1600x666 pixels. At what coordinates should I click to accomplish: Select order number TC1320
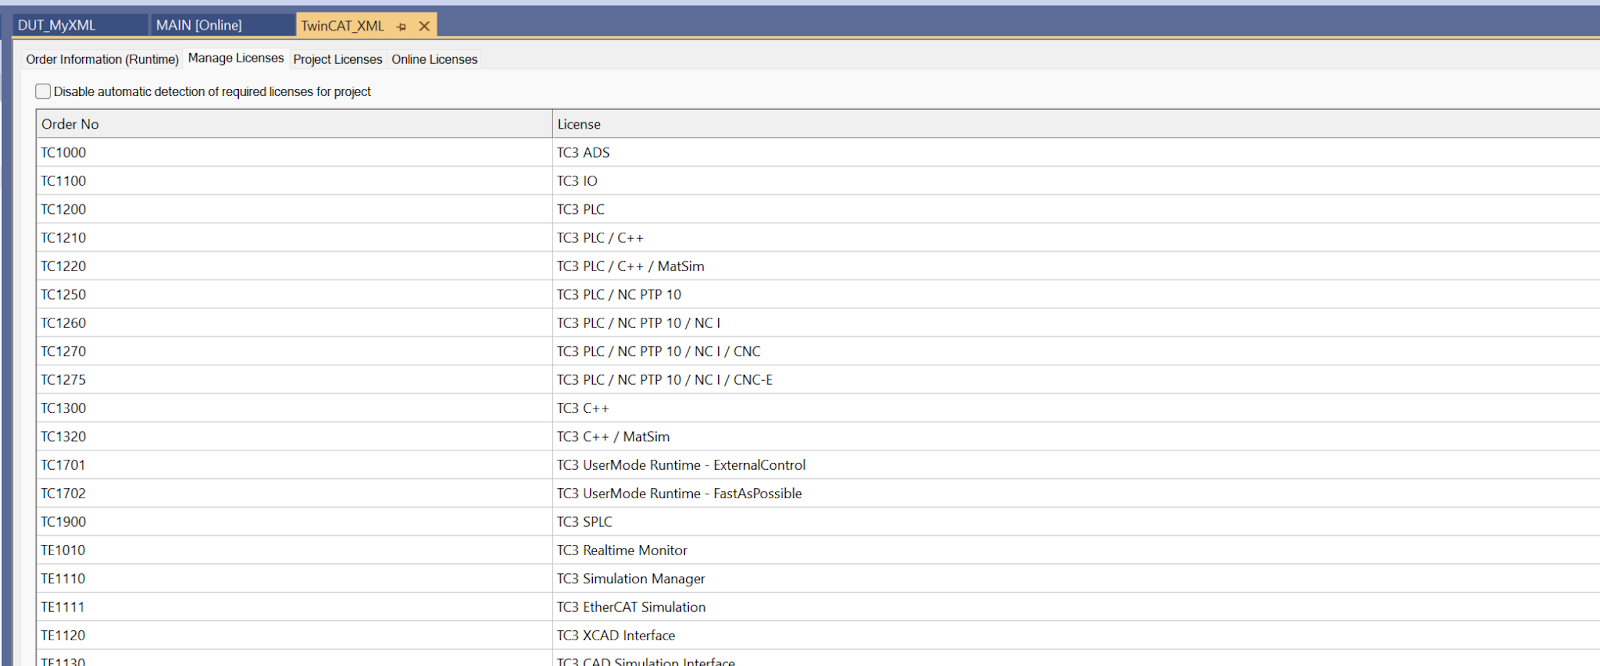[x=294, y=436]
